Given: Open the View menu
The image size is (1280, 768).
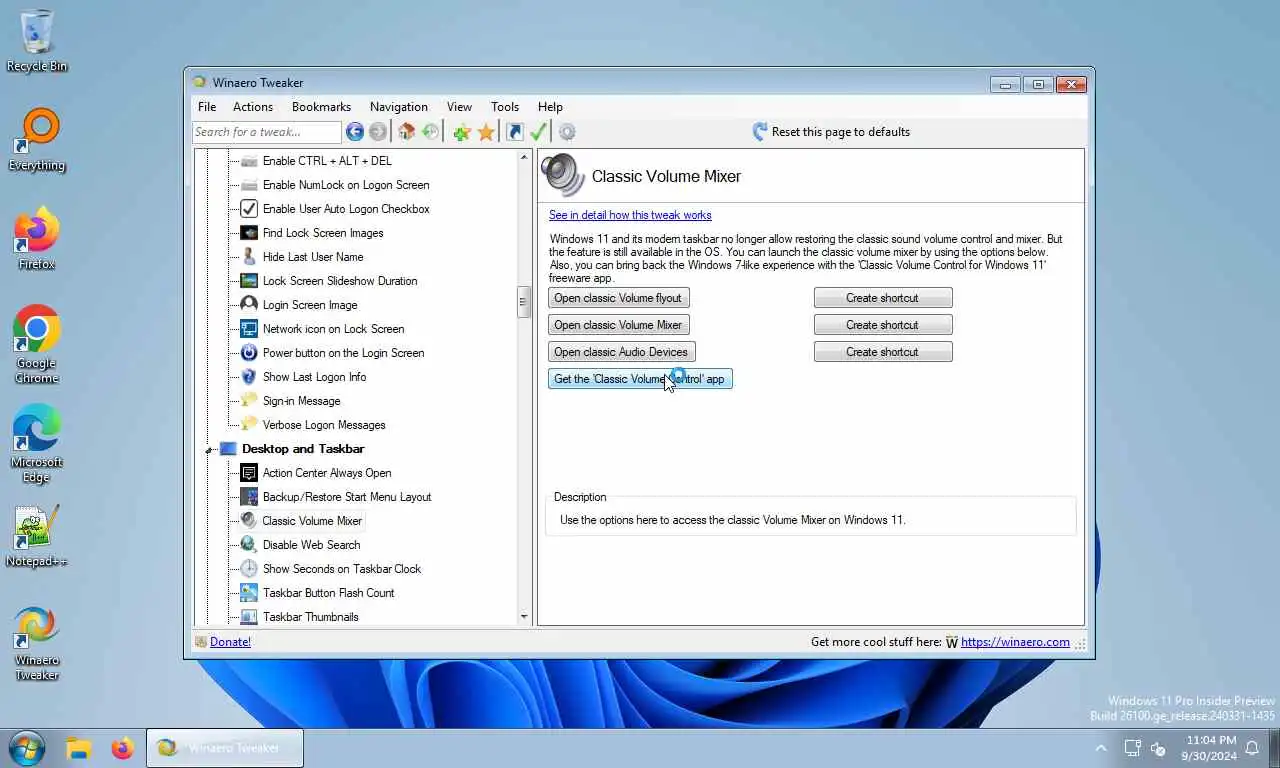Looking at the screenshot, I should click(459, 107).
